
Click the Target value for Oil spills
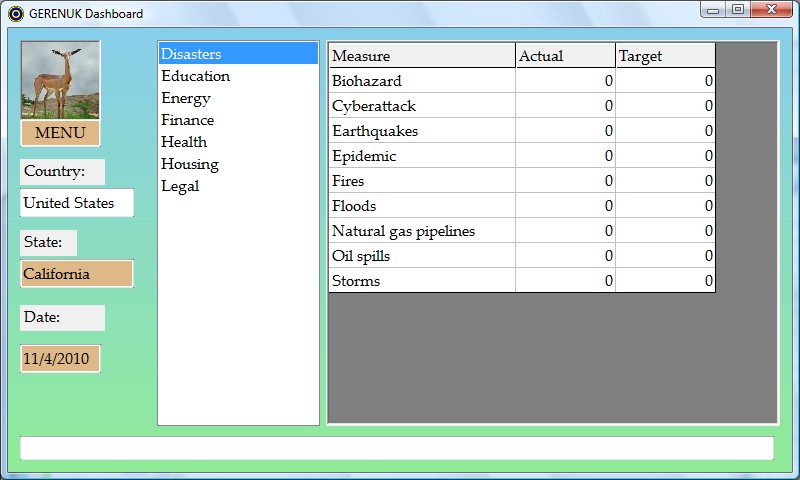pyautogui.click(x=665, y=256)
